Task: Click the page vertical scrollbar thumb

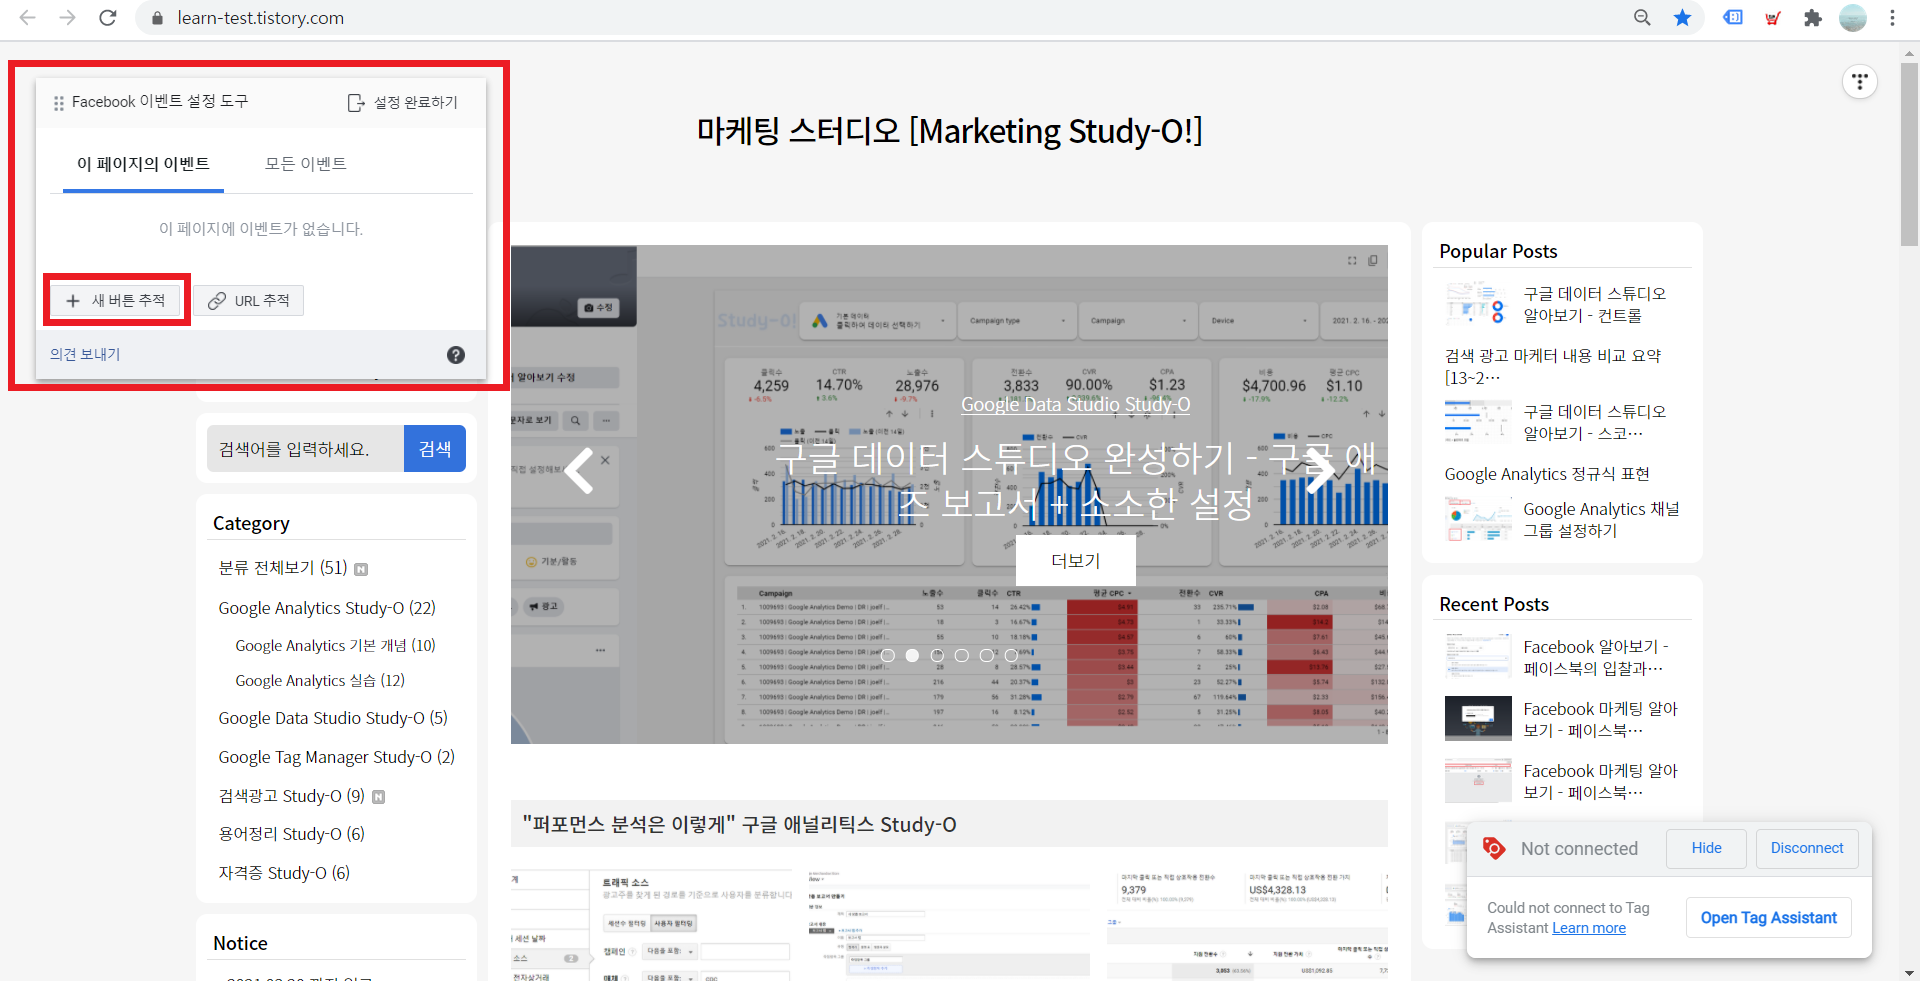Action: [1910, 155]
